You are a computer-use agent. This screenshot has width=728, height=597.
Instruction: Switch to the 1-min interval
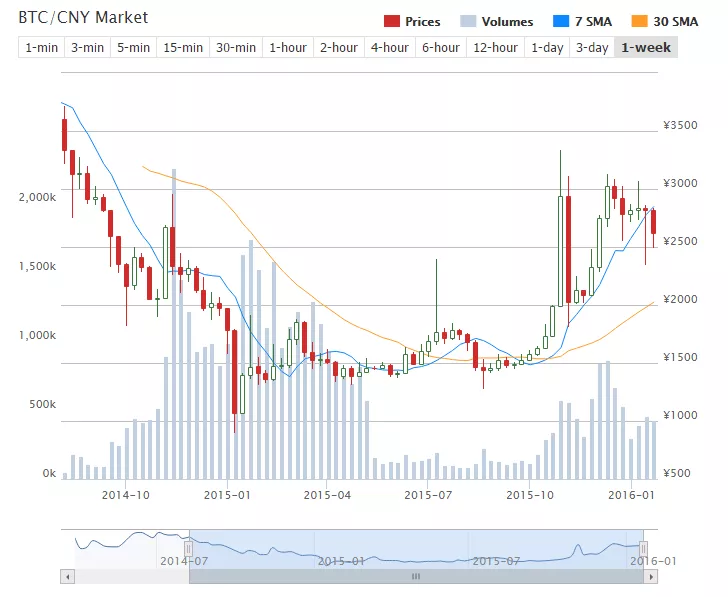point(40,47)
